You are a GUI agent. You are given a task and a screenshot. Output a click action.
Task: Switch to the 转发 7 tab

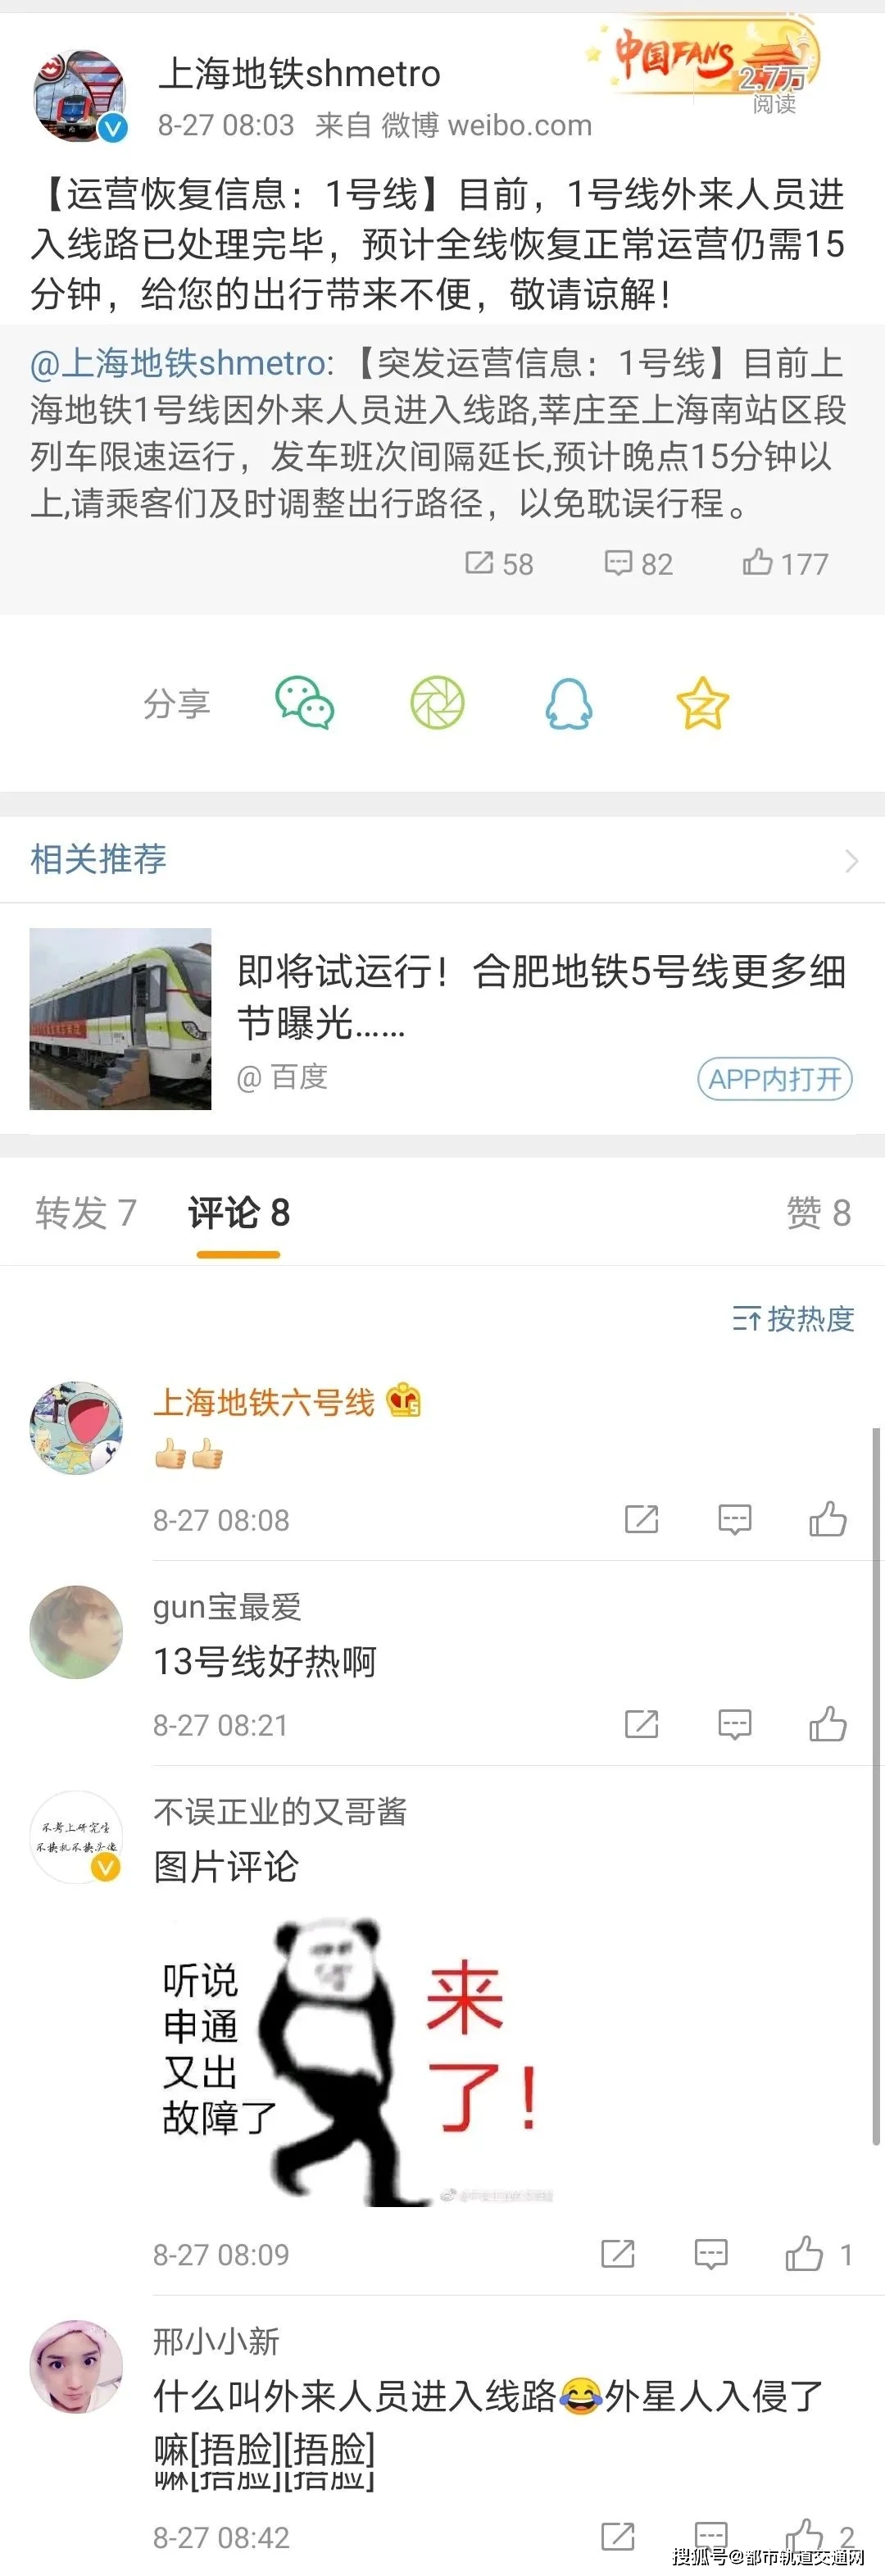pyautogui.click(x=85, y=1212)
